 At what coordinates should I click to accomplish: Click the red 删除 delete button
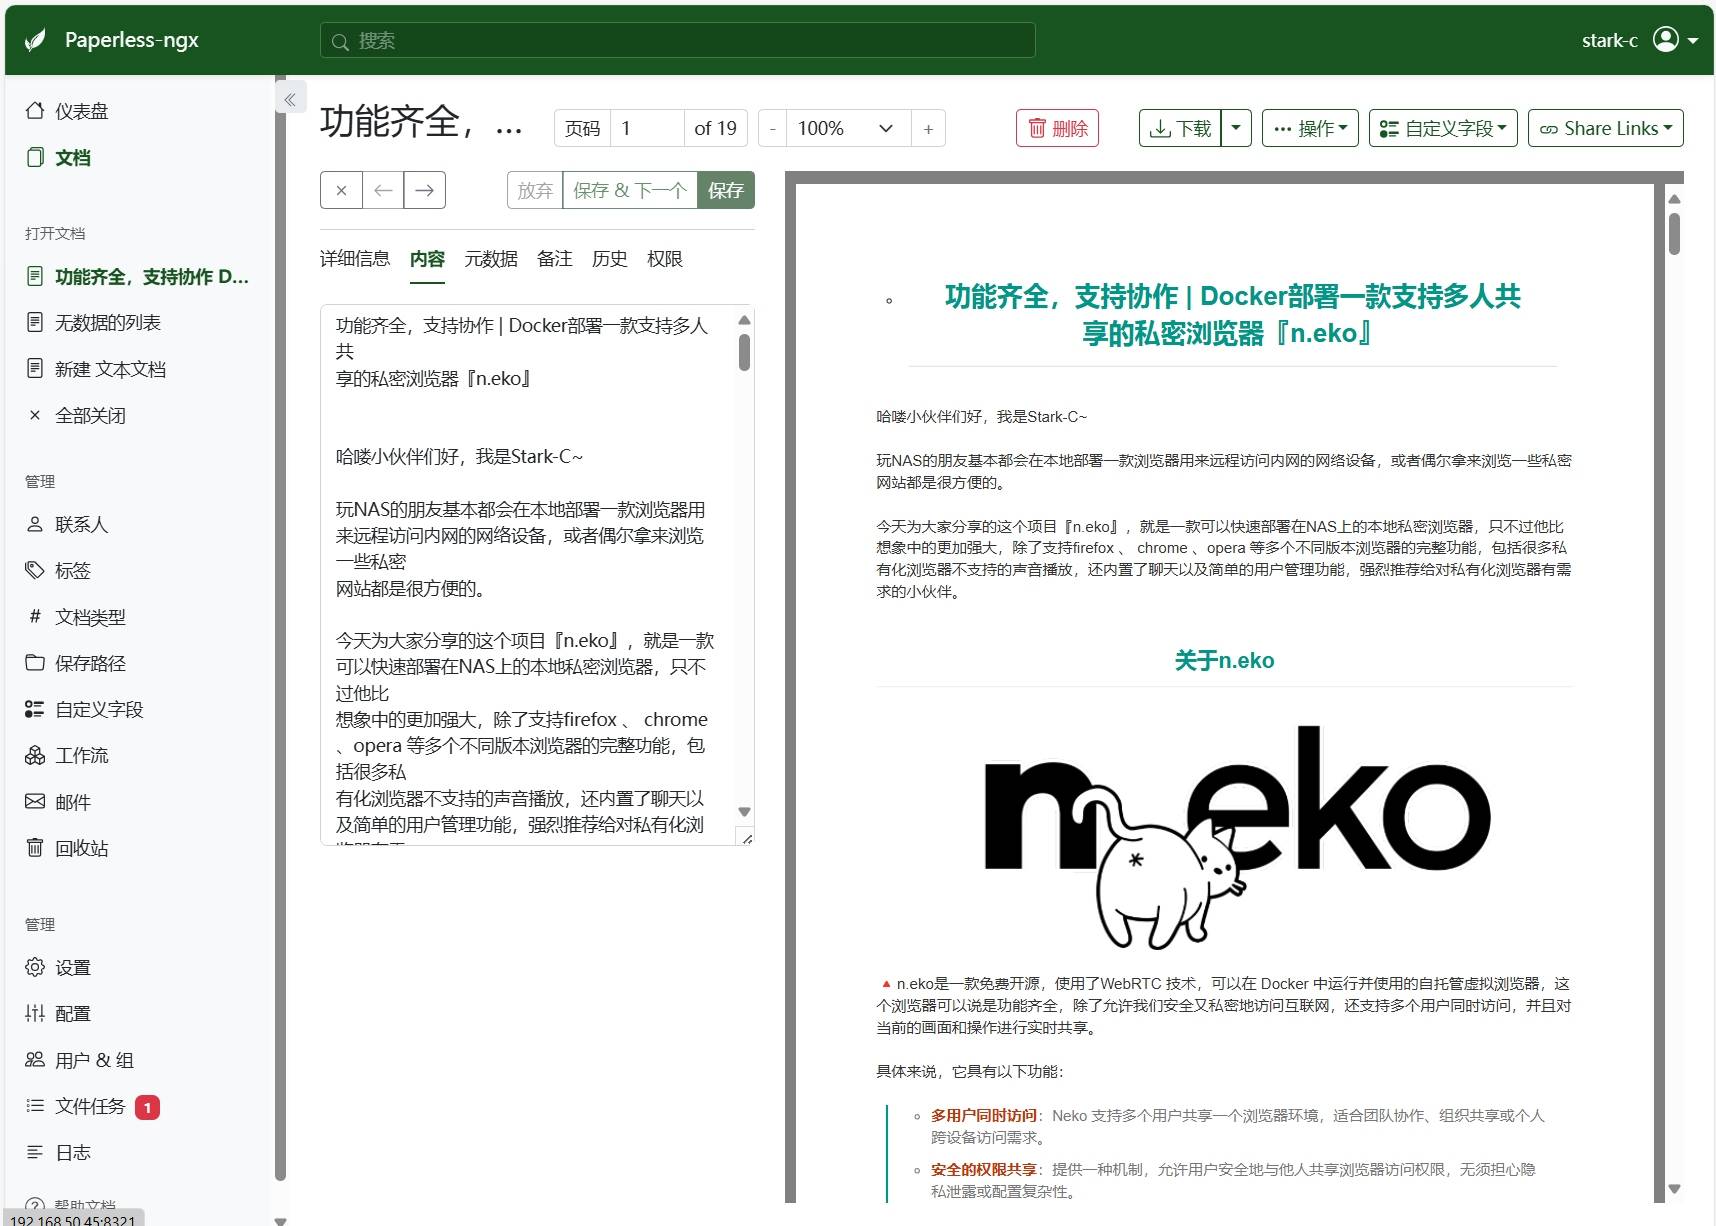pos(1057,128)
